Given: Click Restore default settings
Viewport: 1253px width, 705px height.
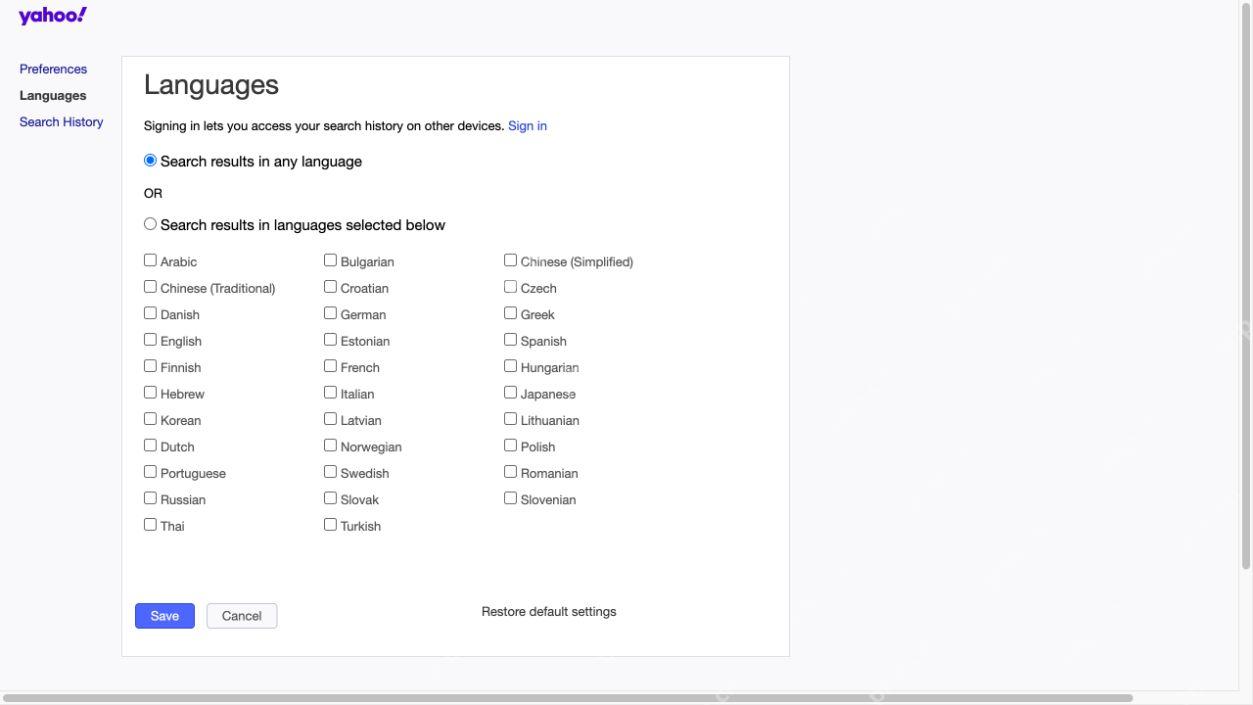Looking at the screenshot, I should (549, 612).
